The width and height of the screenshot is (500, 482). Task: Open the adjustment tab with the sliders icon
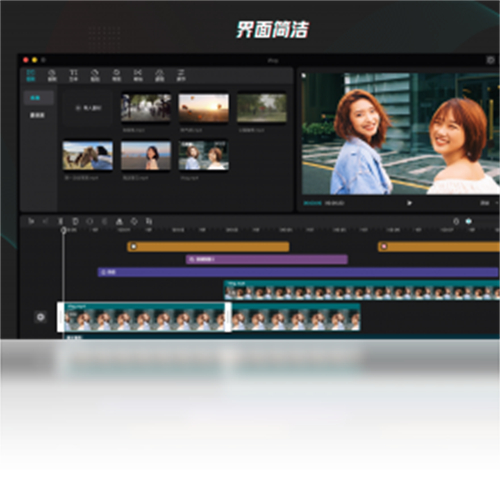point(181,76)
